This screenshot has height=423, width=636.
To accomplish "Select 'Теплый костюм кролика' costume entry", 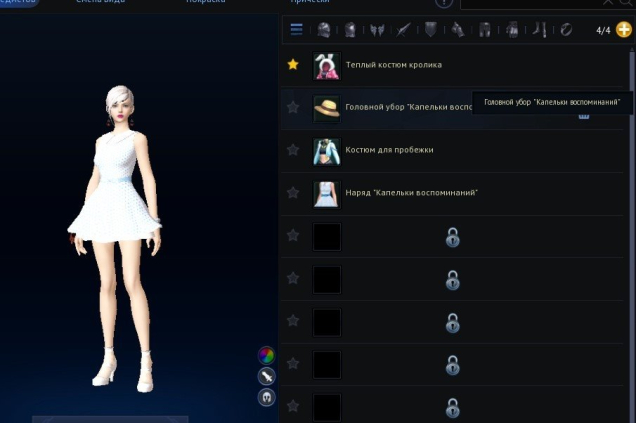I will 393,65.
